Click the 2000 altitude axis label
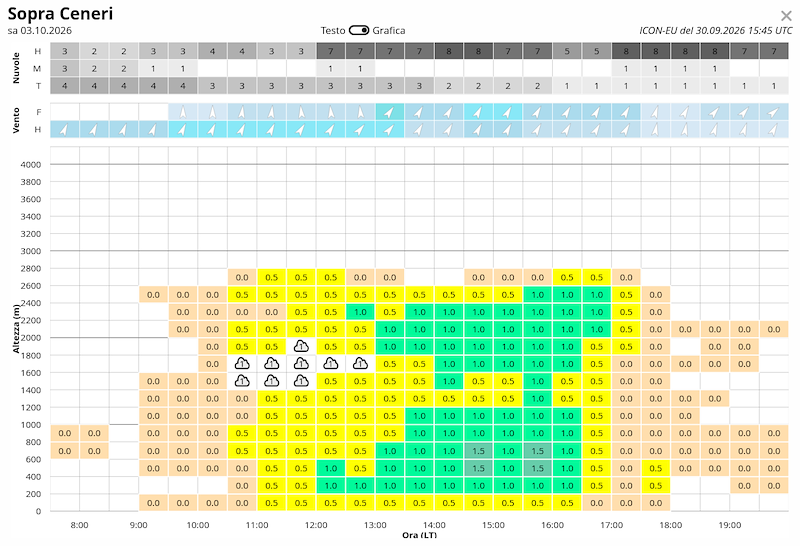Screen dimensions: 800x546 pos(31,337)
